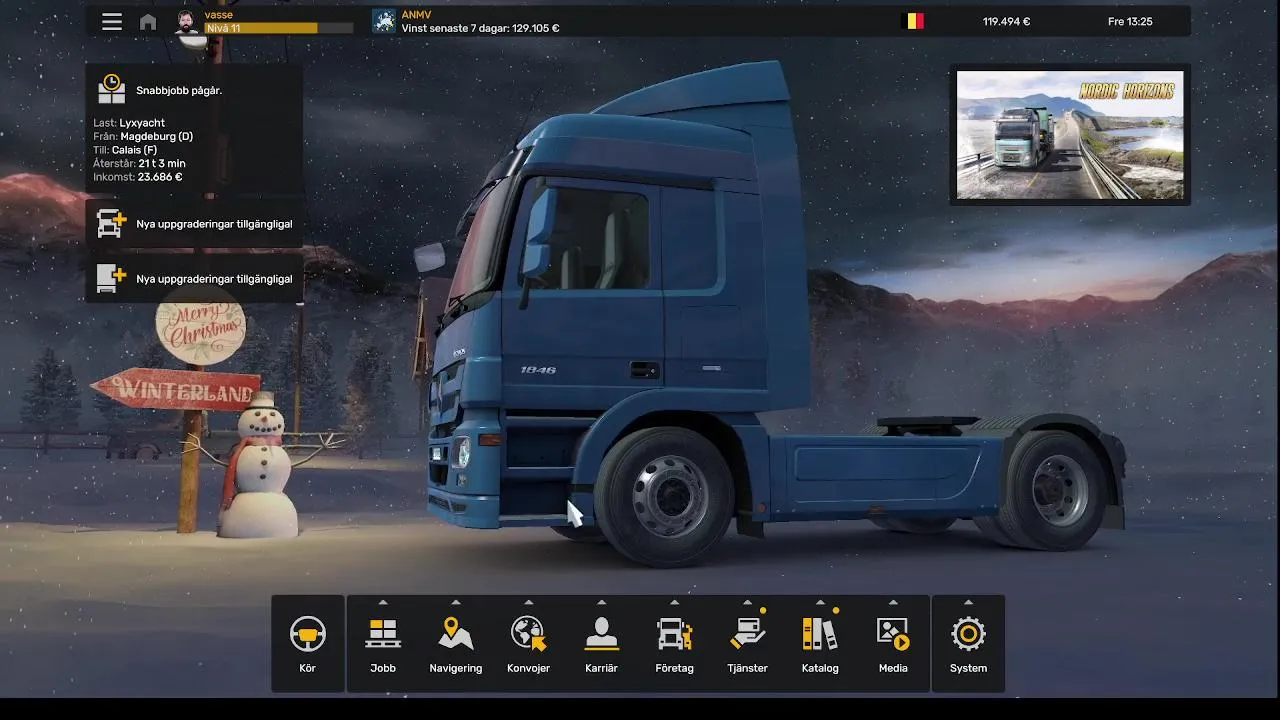Screen dimensions: 1280x720
Task: Click the 119.494 € balance
Action: [x=1006, y=21]
